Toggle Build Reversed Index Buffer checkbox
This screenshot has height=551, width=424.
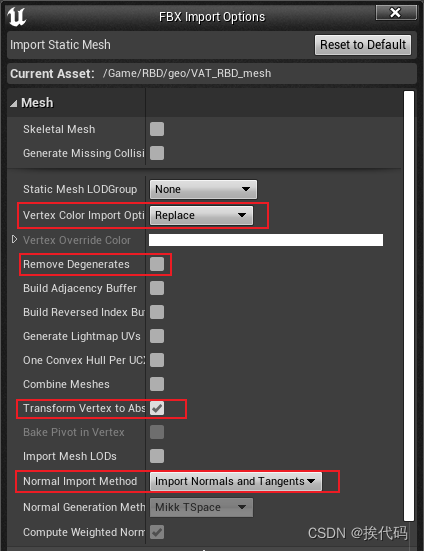pos(157,312)
